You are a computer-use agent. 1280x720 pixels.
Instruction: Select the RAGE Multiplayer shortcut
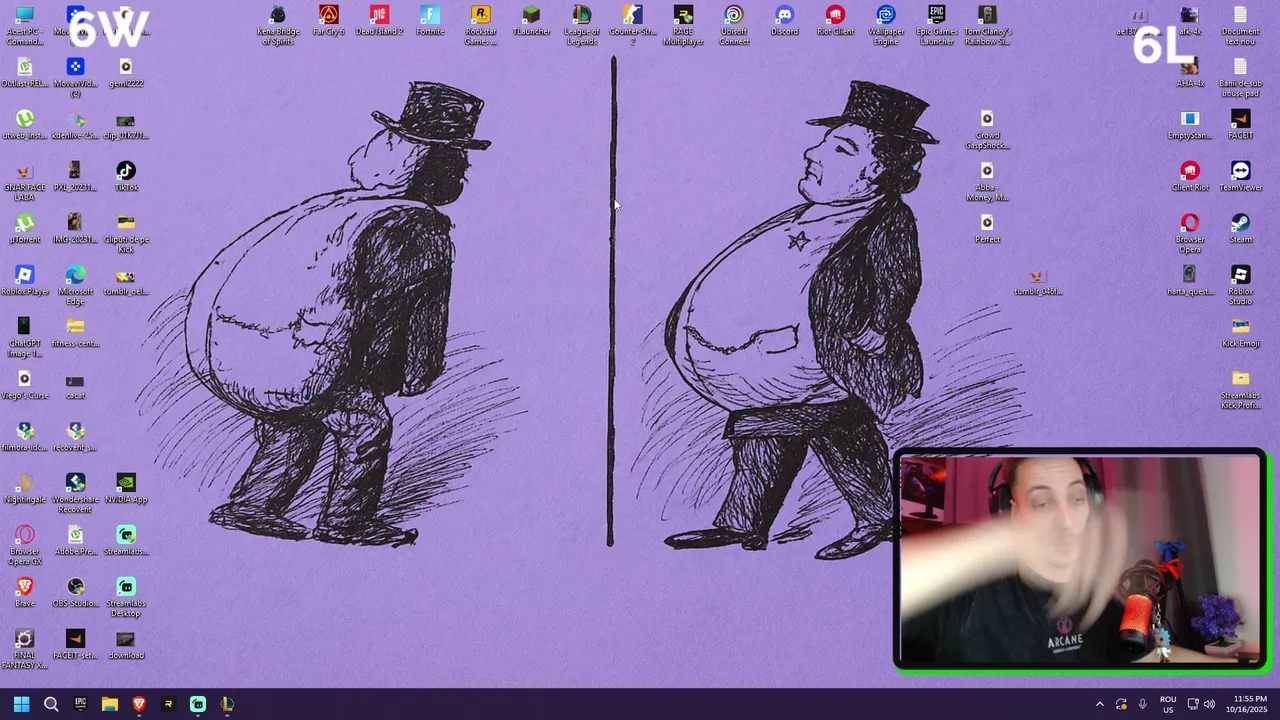click(683, 25)
